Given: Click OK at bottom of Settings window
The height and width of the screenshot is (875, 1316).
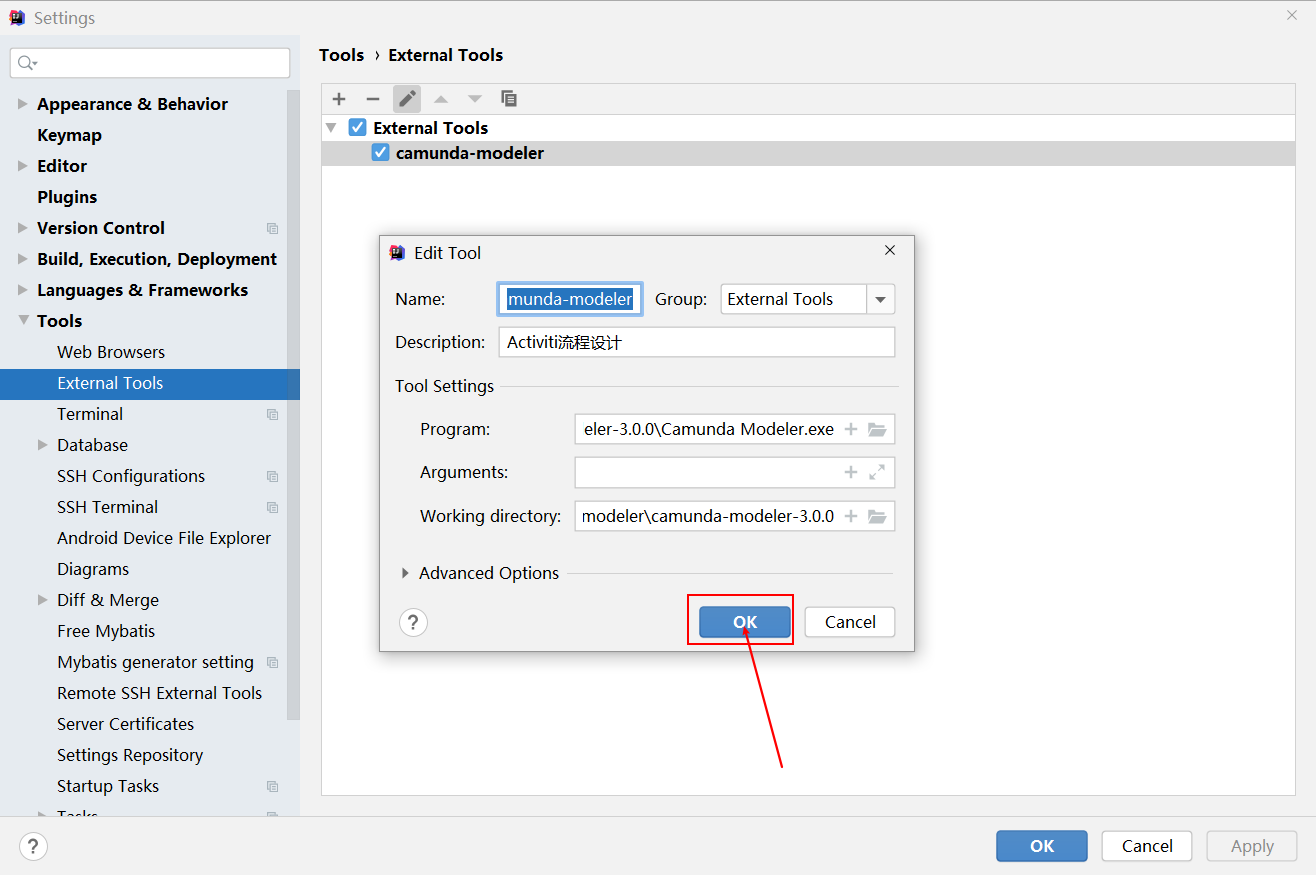Looking at the screenshot, I should 1042,846.
